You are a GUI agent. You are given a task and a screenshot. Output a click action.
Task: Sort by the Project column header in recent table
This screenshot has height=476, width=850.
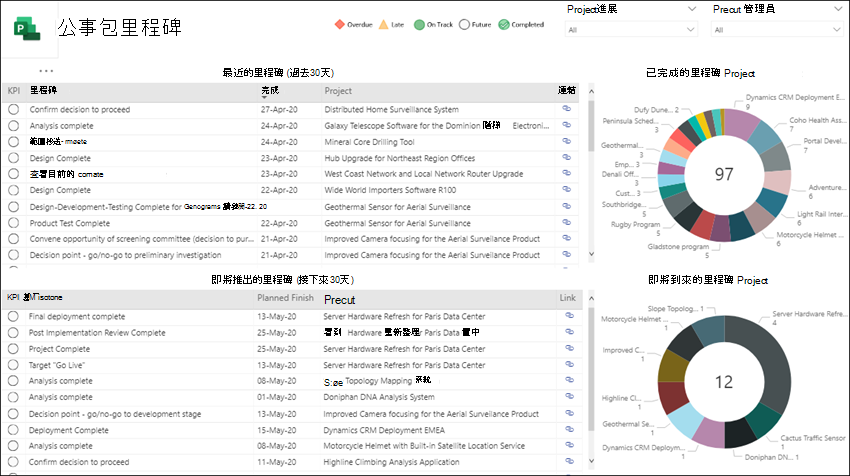pyautogui.click(x=338, y=91)
